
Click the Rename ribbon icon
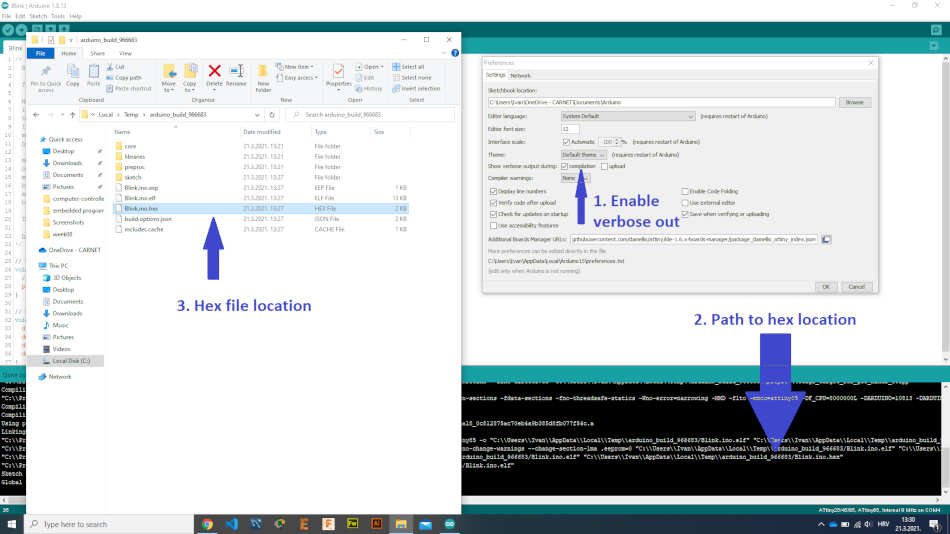coord(236,76)
